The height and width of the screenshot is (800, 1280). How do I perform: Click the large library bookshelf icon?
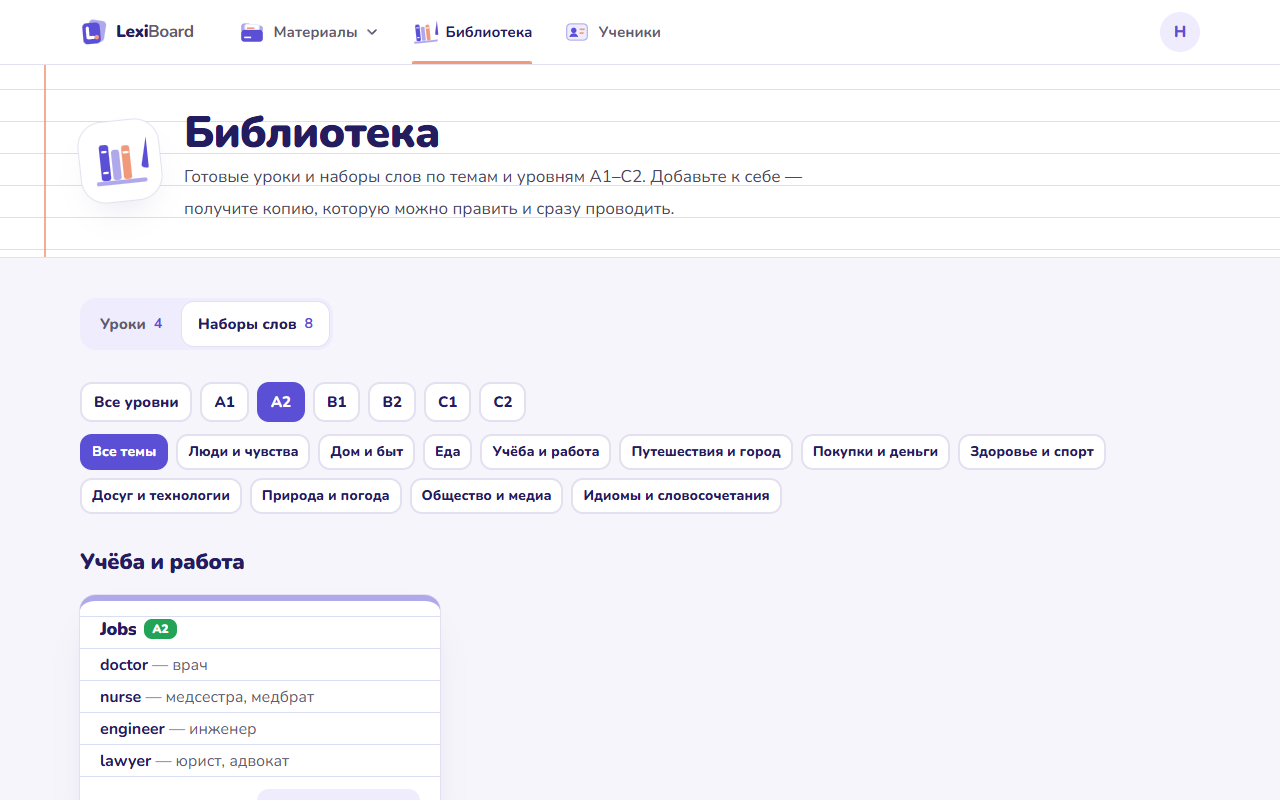[x=120, y=161]
